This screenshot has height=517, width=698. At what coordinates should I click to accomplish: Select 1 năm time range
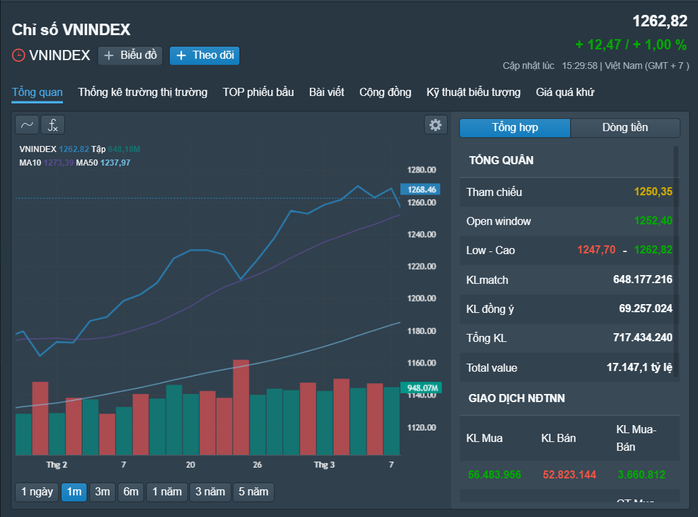[167, 492]
